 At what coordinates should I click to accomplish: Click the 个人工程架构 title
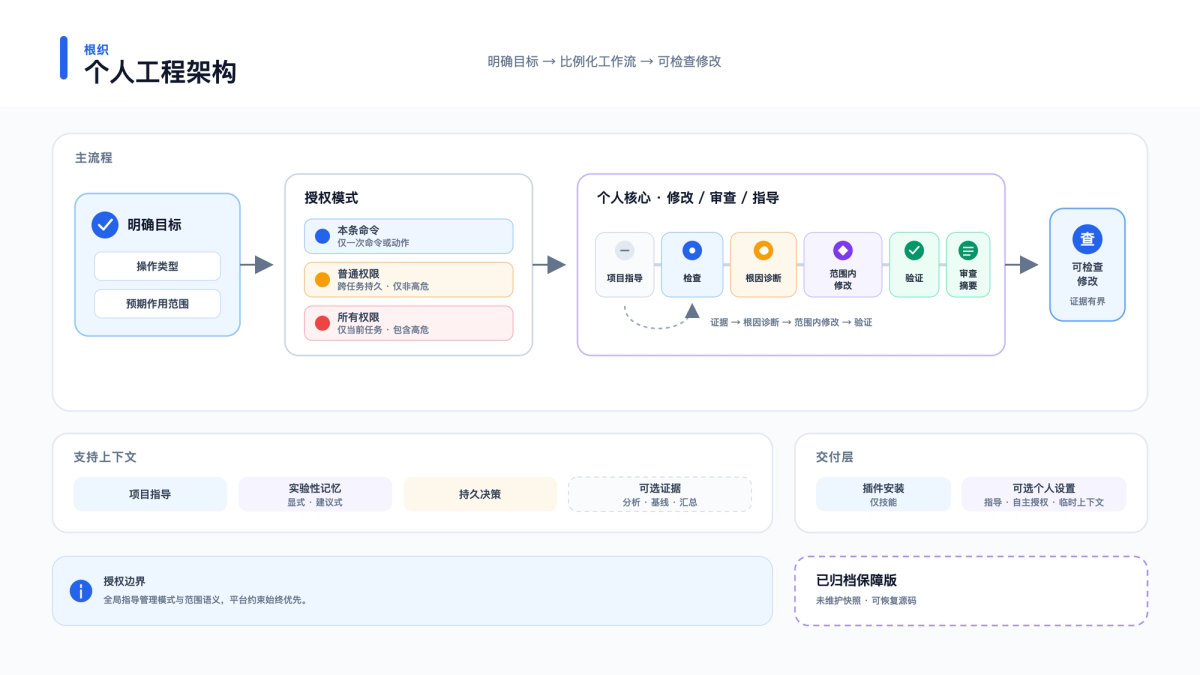click(160, 72)
